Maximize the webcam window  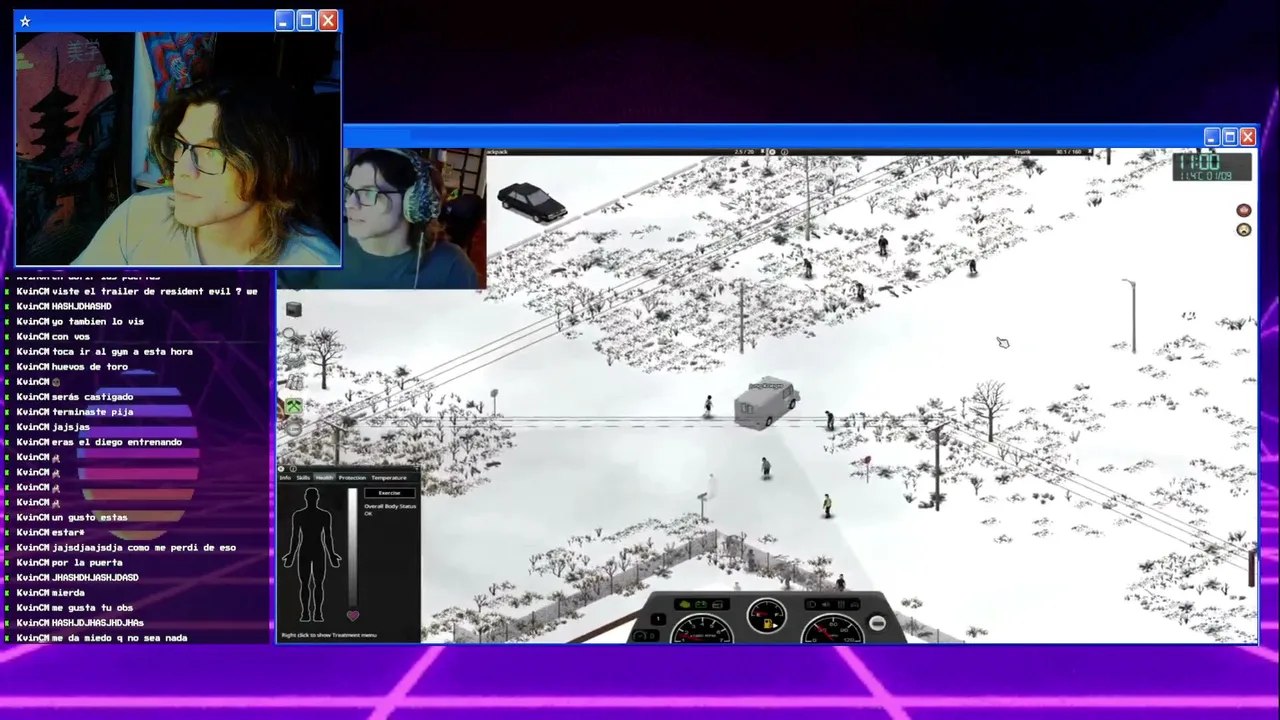pos(306,21)
